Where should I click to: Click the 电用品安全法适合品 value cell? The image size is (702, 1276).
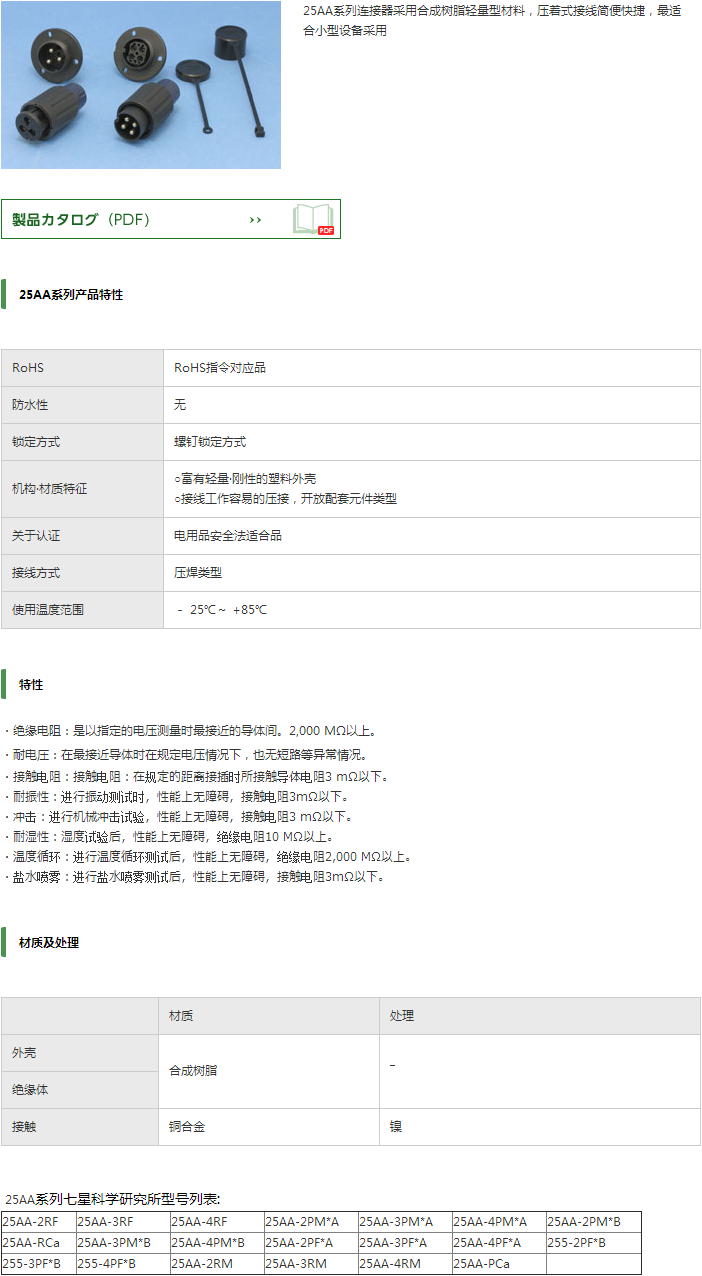432,536
